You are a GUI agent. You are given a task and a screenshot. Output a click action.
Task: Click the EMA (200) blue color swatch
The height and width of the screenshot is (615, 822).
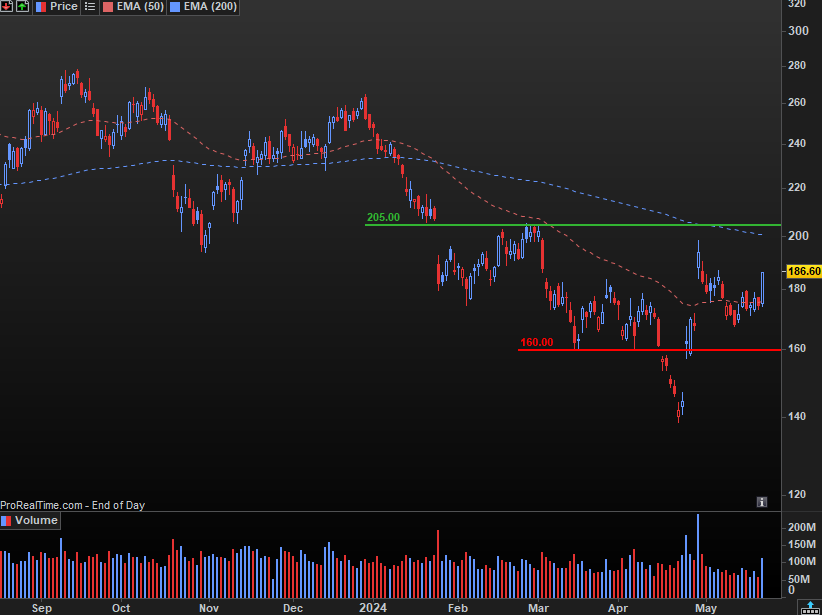point(176,7)
